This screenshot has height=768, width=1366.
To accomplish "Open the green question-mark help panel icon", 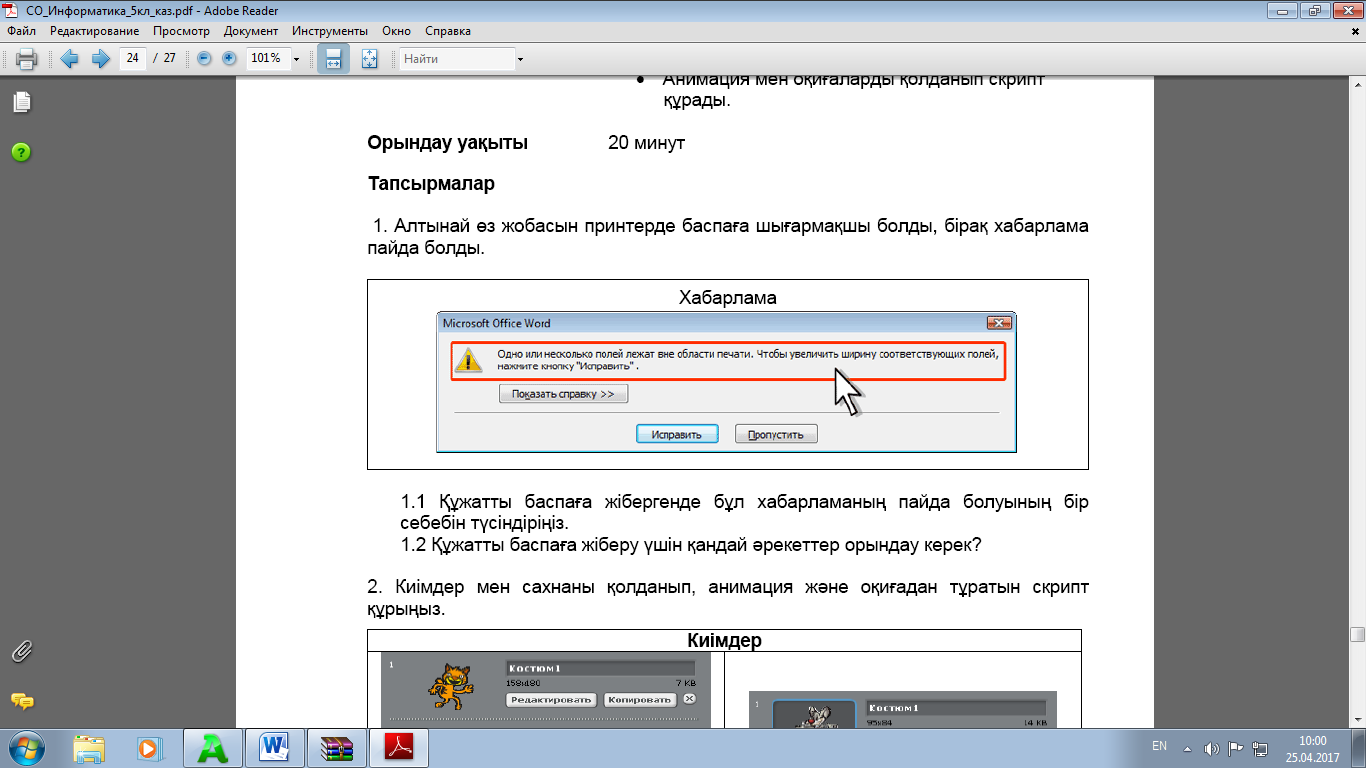I will pyautogui.click(x=21, y=152).
